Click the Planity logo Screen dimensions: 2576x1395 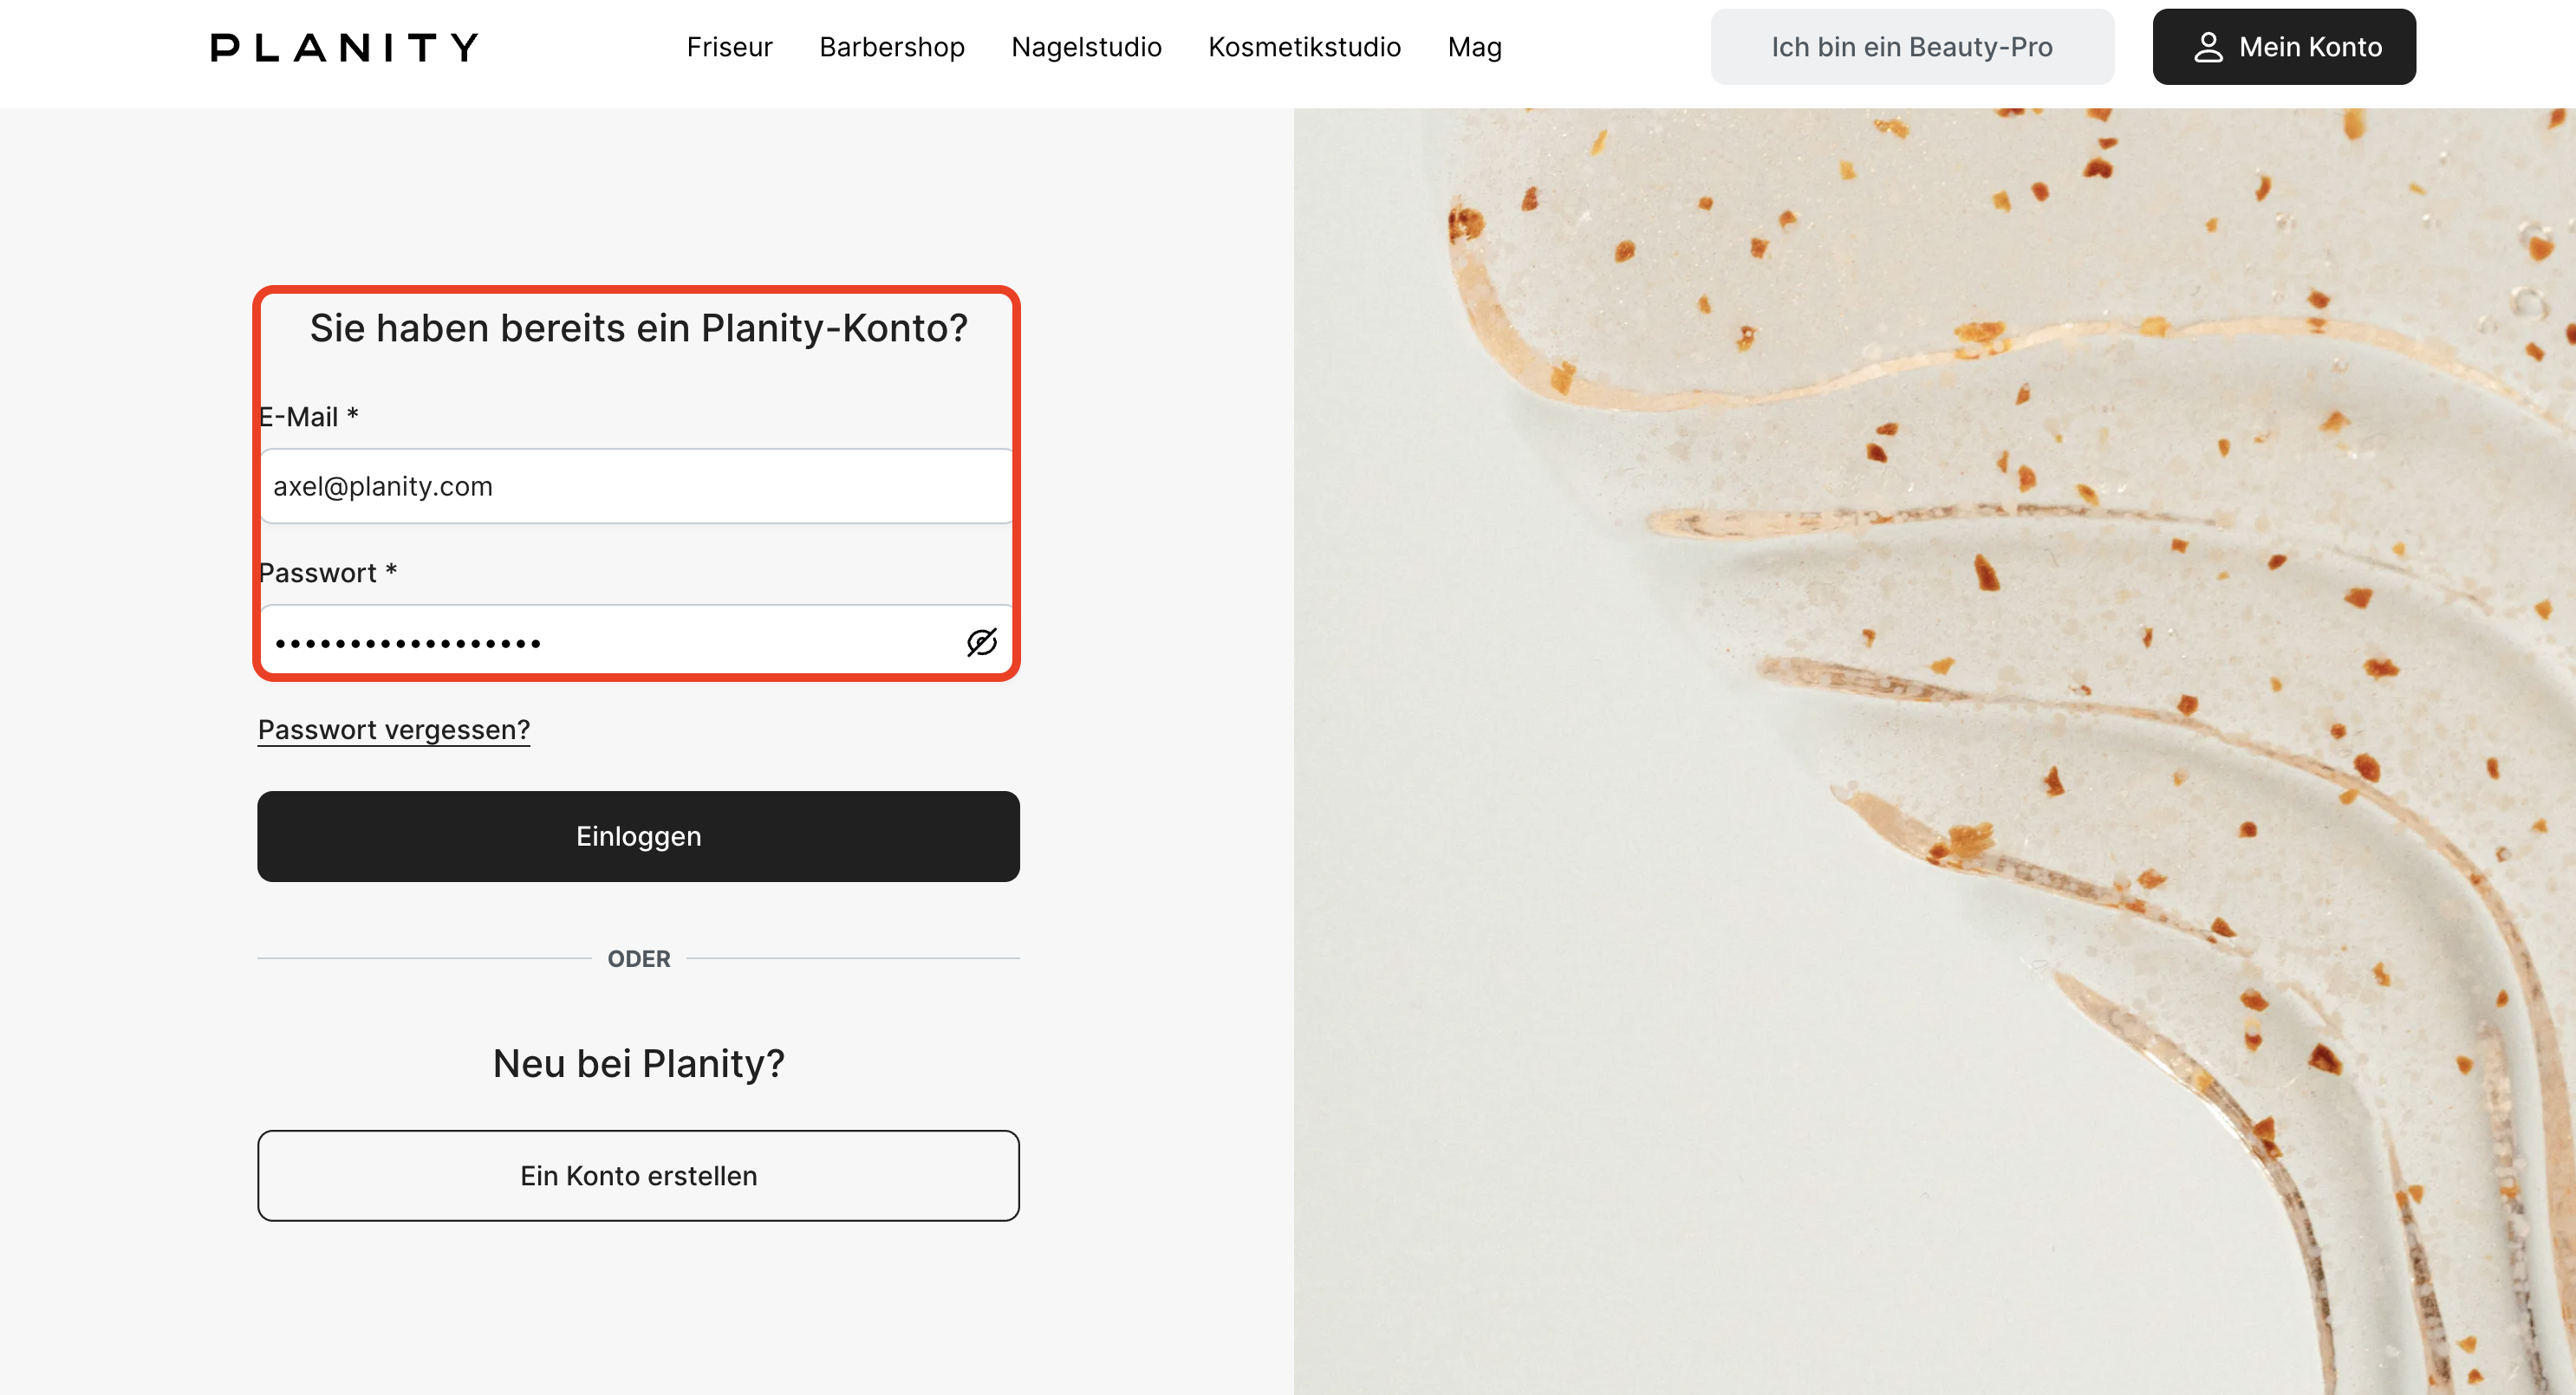click(x=344, y=47)
